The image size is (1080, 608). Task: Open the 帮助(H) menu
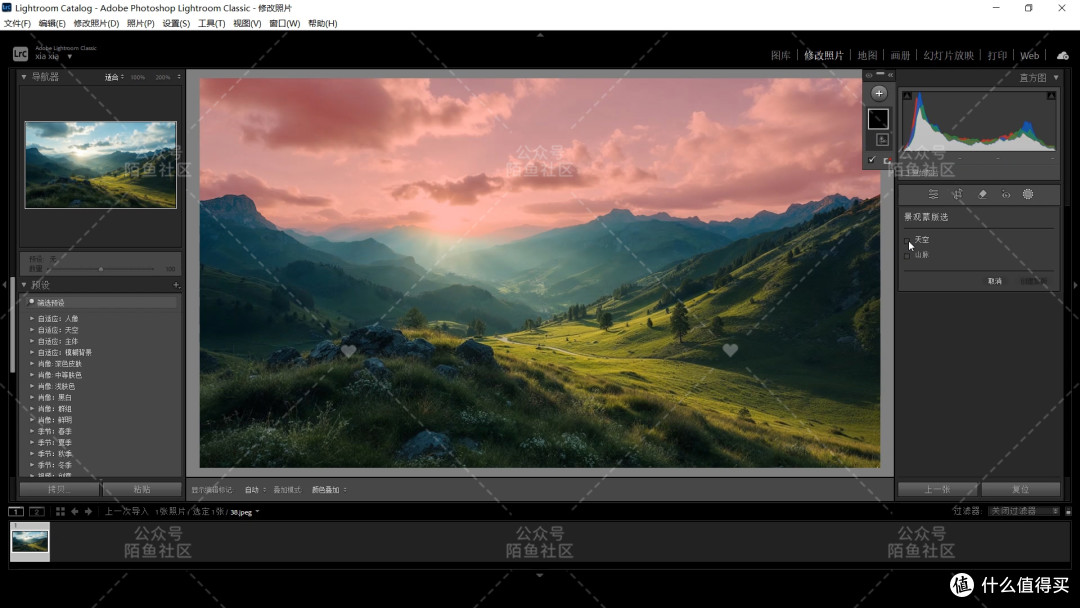(x=323, y=23)
